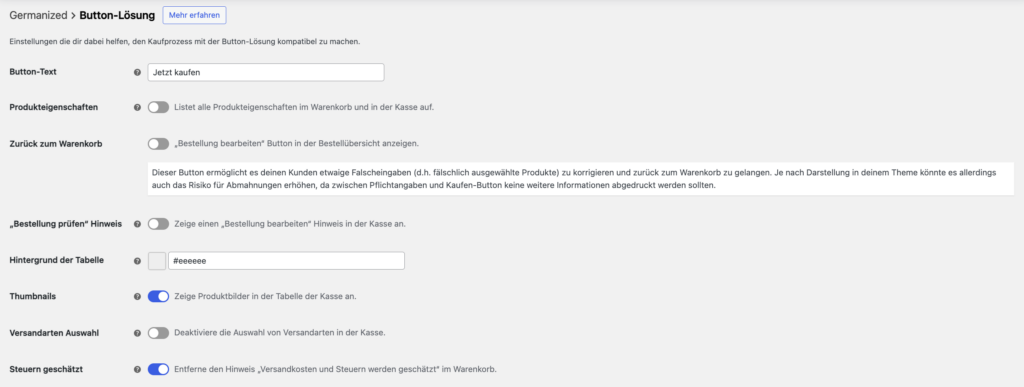Show help tooltip for Button-Text
This screenshot has height=387, width=1024.
click(137, 72)
